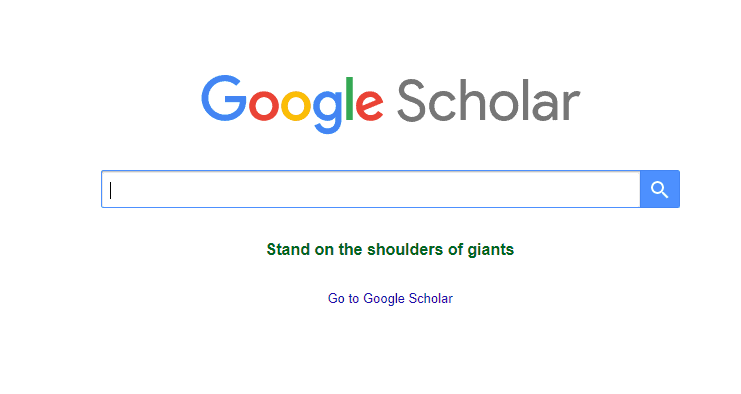Click the yellow second o in Google
This screenshot has width=741, height=394.
[296, 105]
